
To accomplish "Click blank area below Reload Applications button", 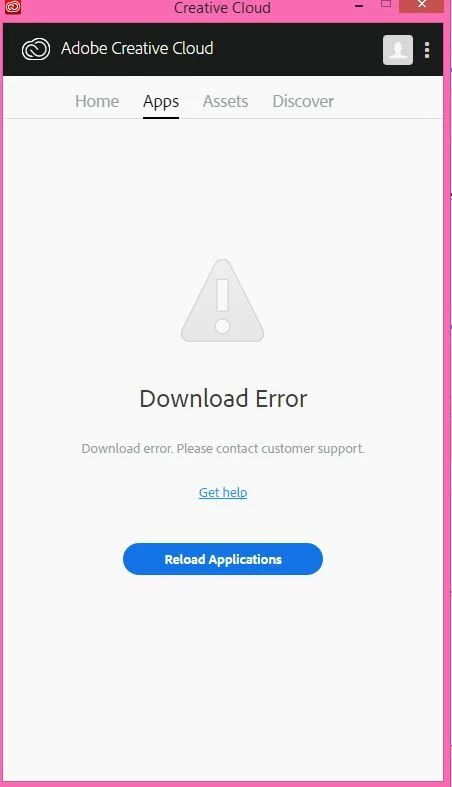I will [x=223, y=678].
